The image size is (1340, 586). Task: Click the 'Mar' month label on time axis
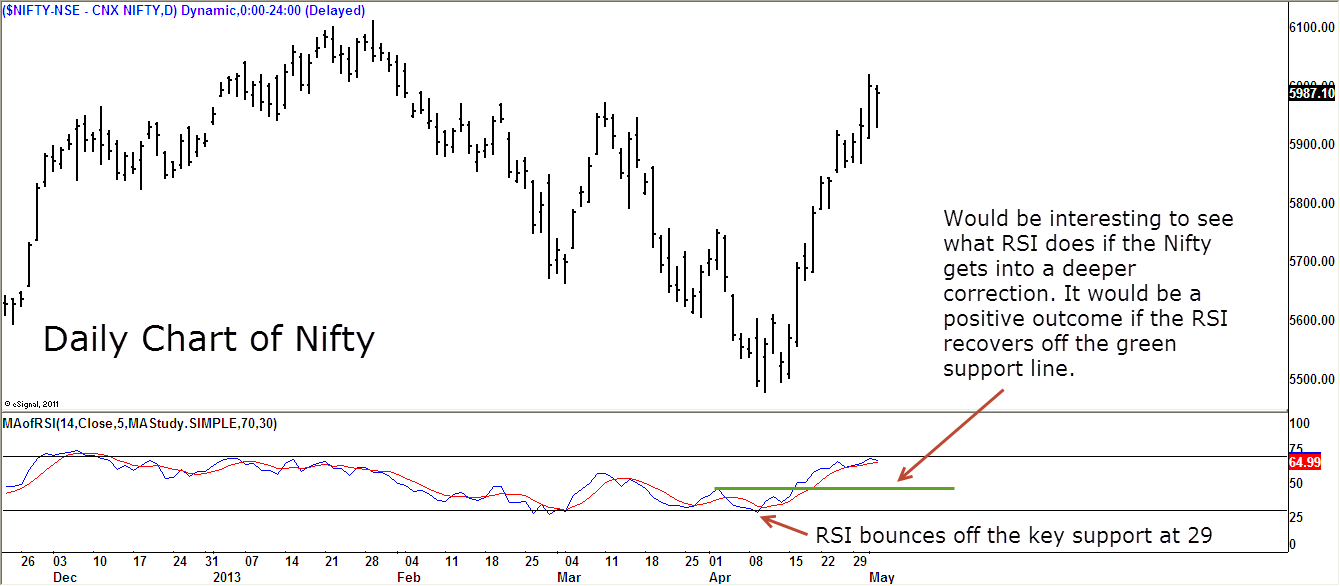[x=568, y=577]
